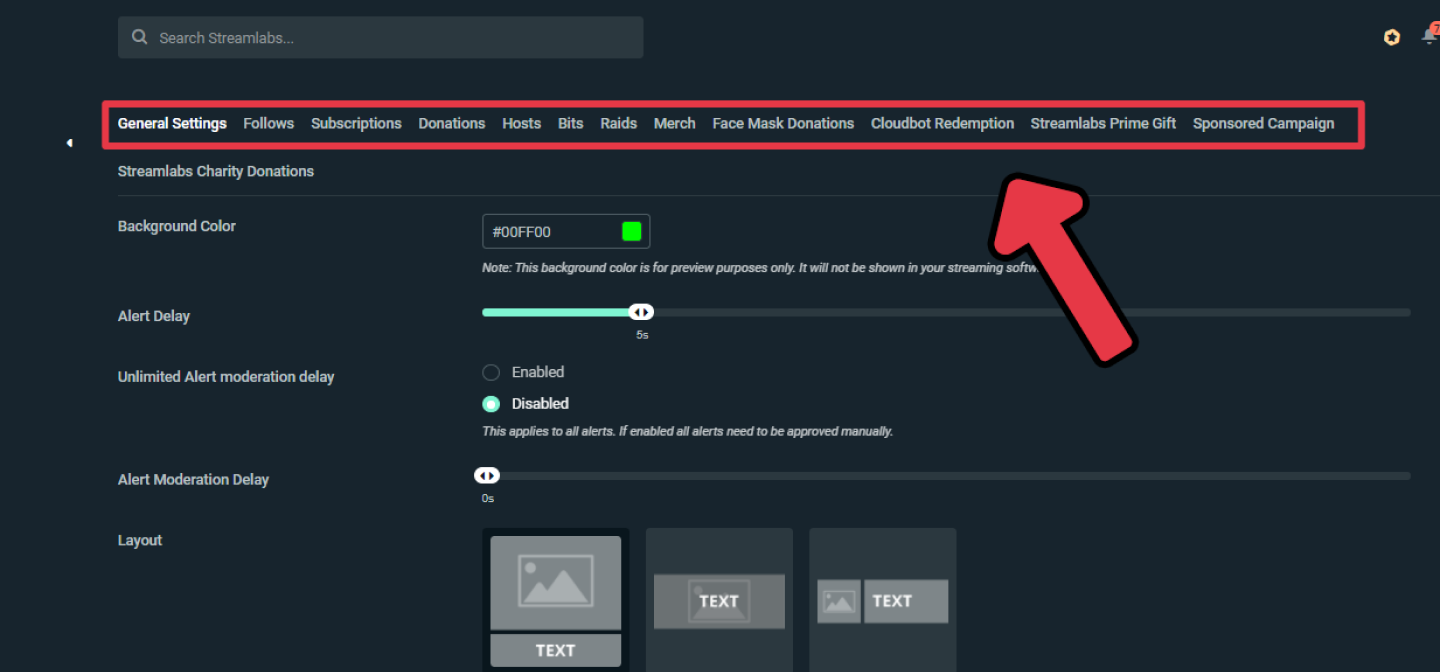Choose image-beside-text layout thumbnail
The height and width of the screenshot is (672, 1440).
883,600
